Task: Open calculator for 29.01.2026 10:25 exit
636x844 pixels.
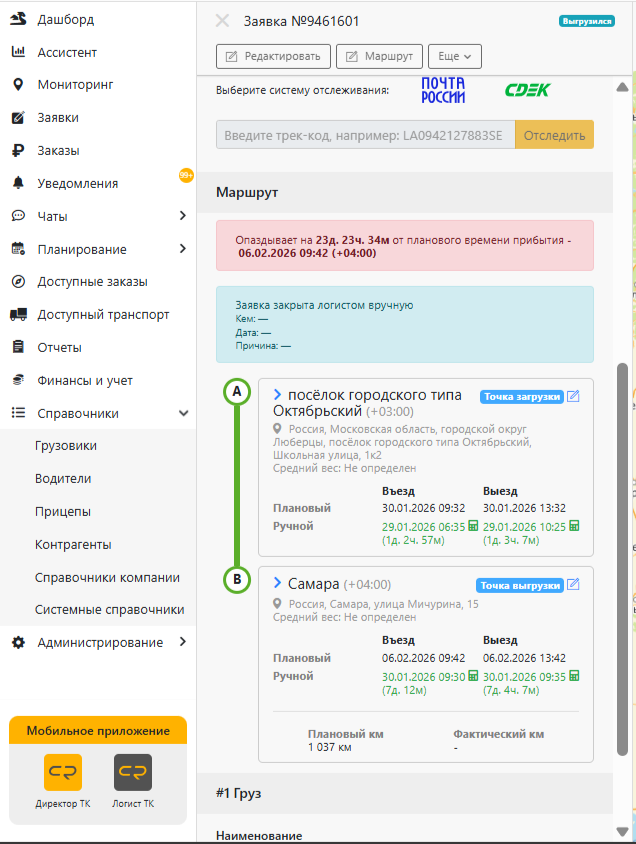Action: coord(574,525)
